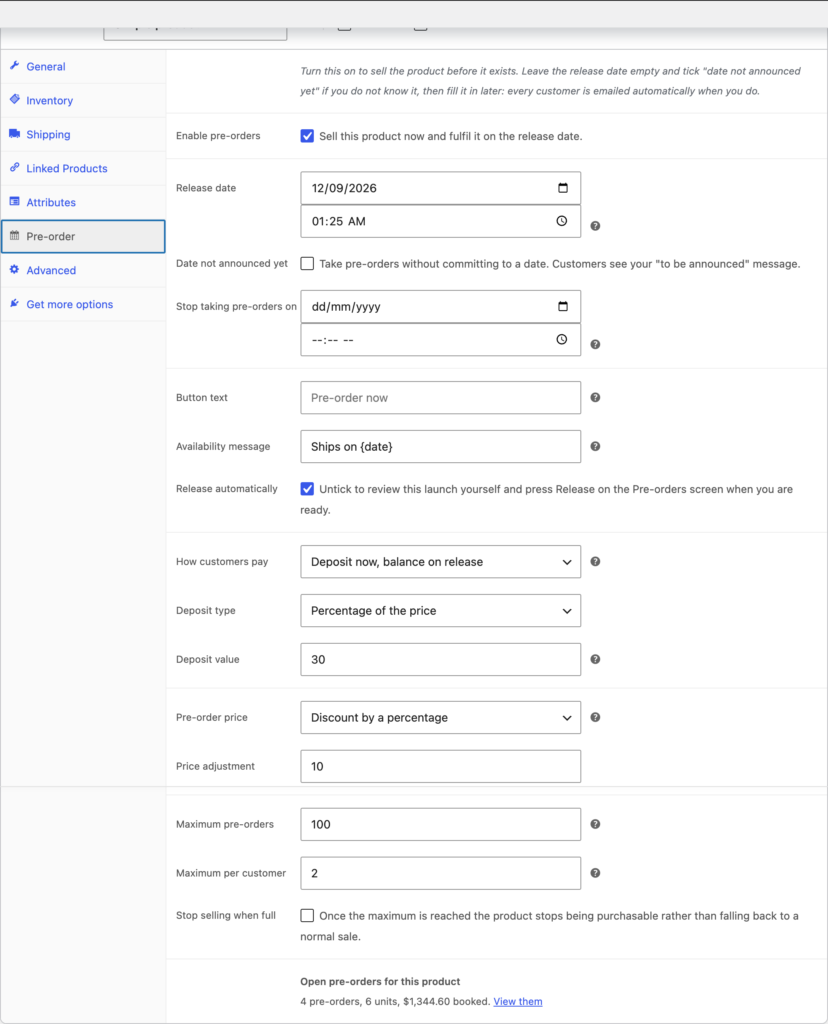Viewport: 828px width, 1024px height.
Task: Focus the Deposit value field
Action: [x=440, y=660]
